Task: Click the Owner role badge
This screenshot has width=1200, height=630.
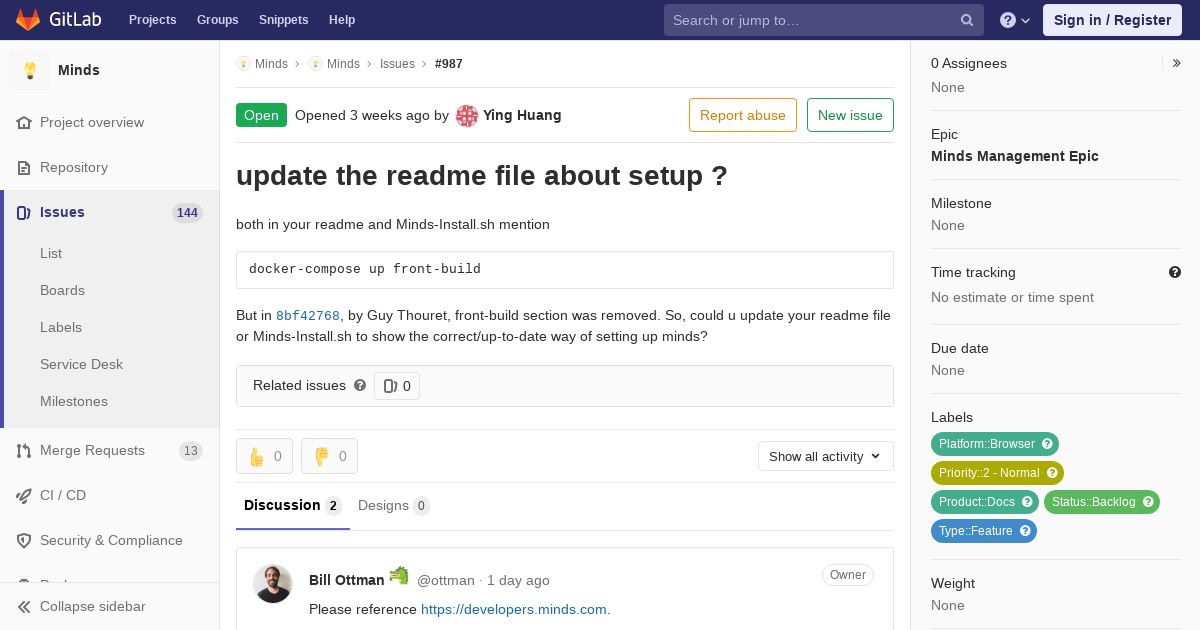Action: coord(848,575)
